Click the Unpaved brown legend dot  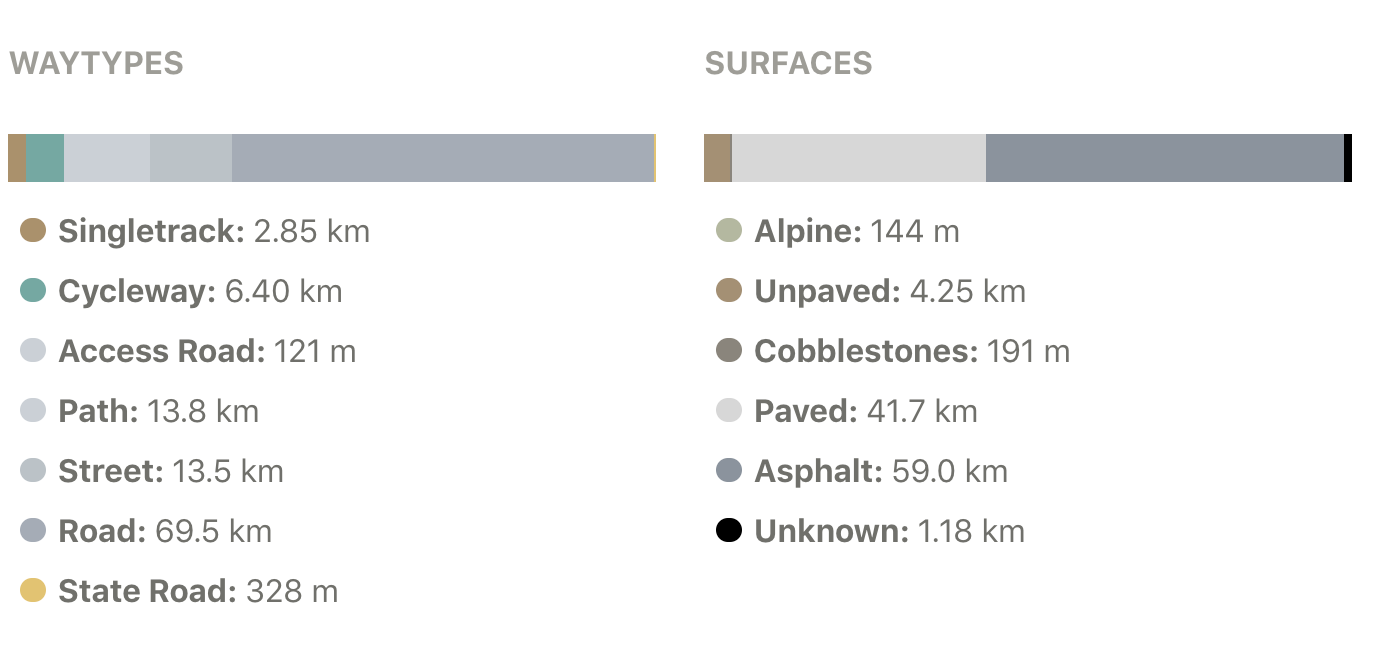pos(729,291)
